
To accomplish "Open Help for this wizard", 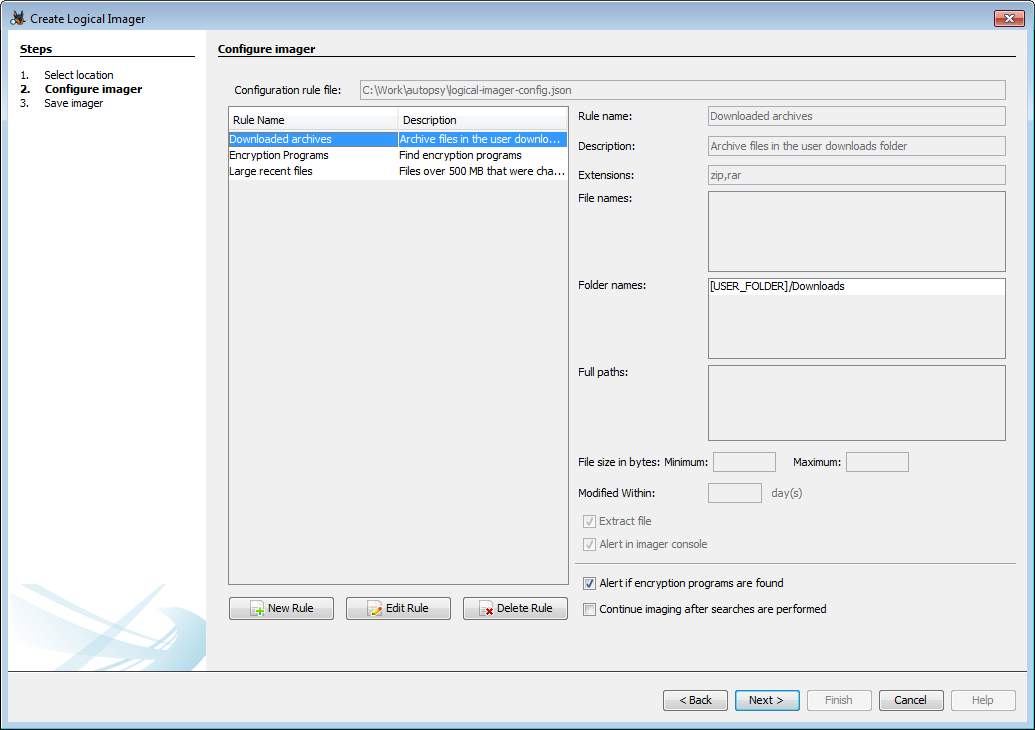I will tap(983, 700).
